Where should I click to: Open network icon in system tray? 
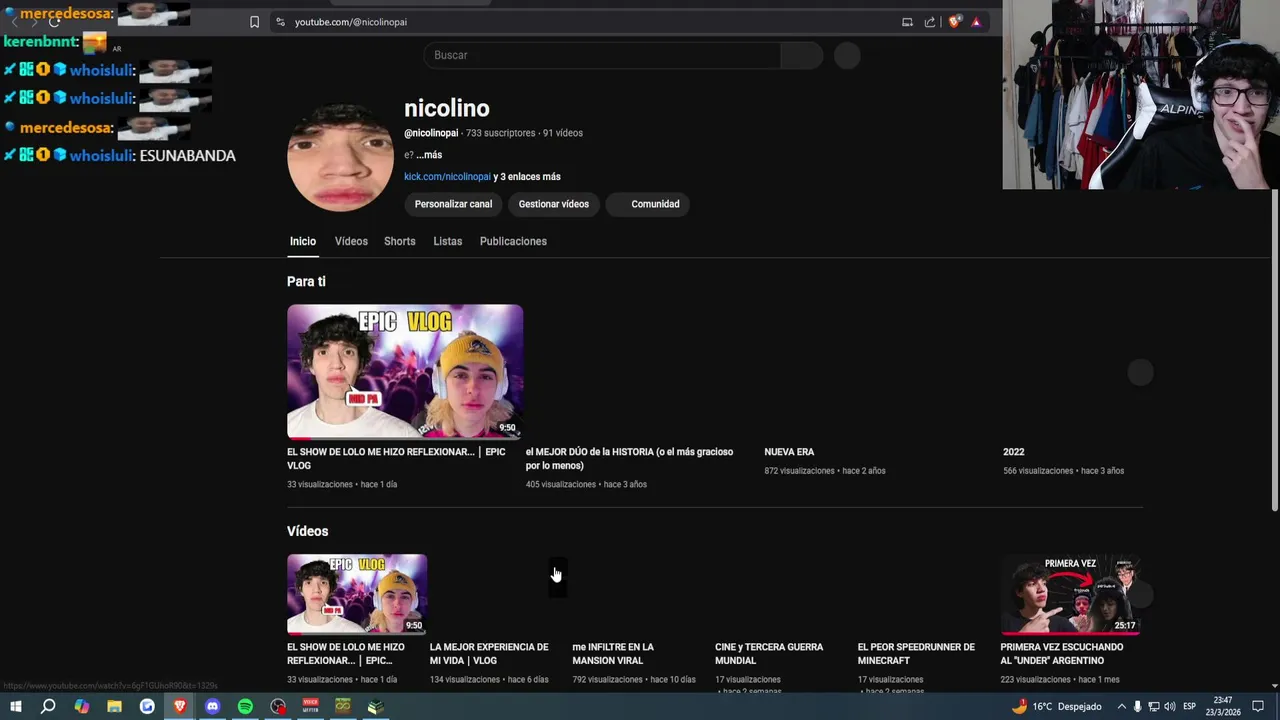coord(1153,706)
